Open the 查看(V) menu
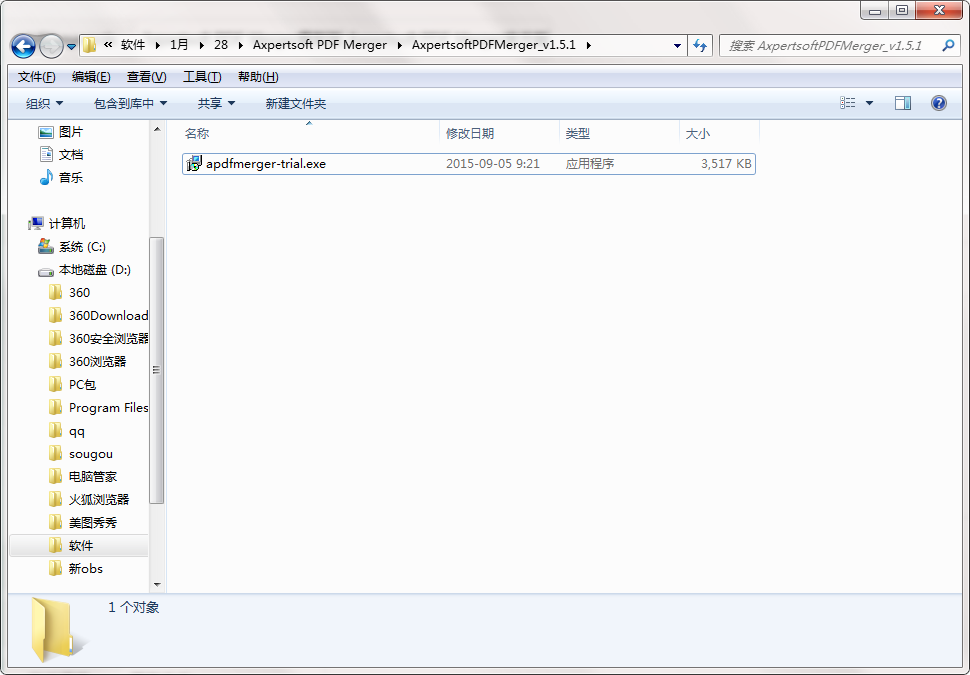 tap(147, 77)
